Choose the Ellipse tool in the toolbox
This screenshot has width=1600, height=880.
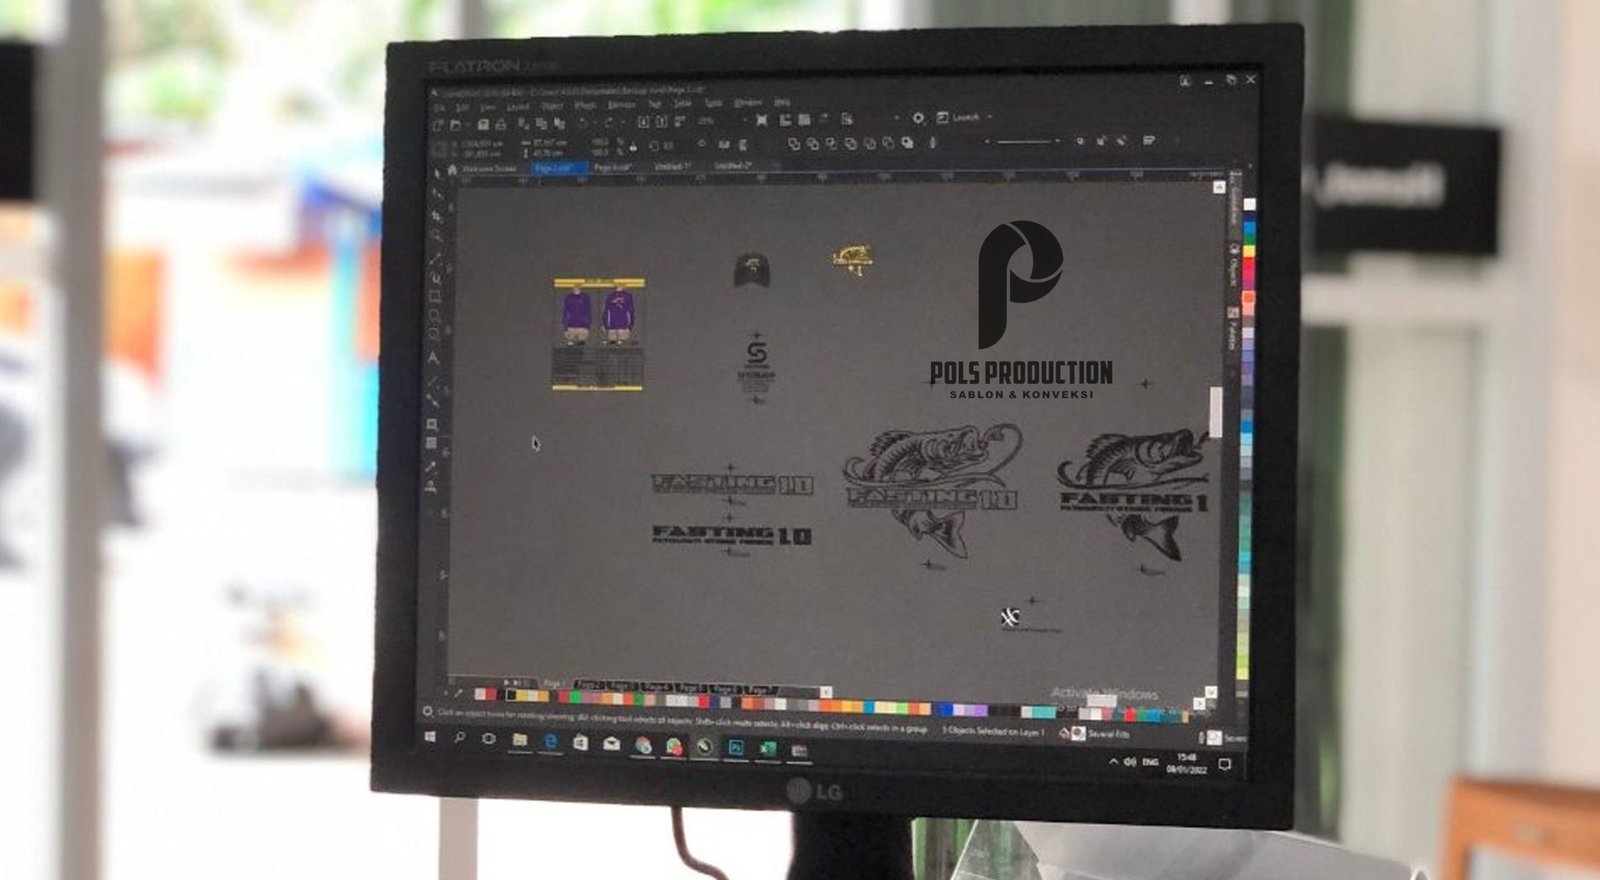435,313
